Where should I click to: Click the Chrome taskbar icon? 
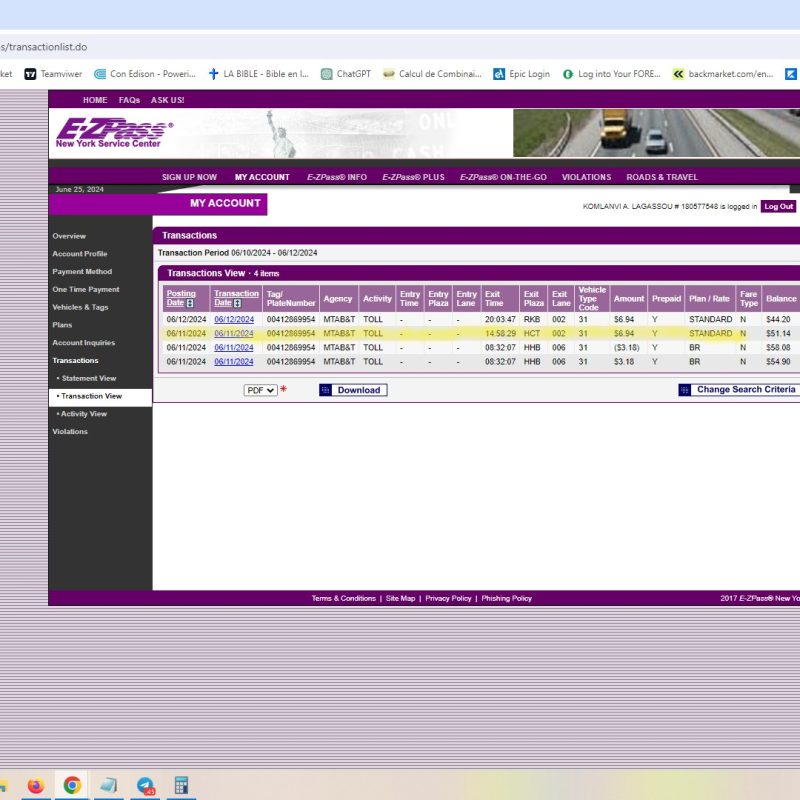[x=72, y=785]
